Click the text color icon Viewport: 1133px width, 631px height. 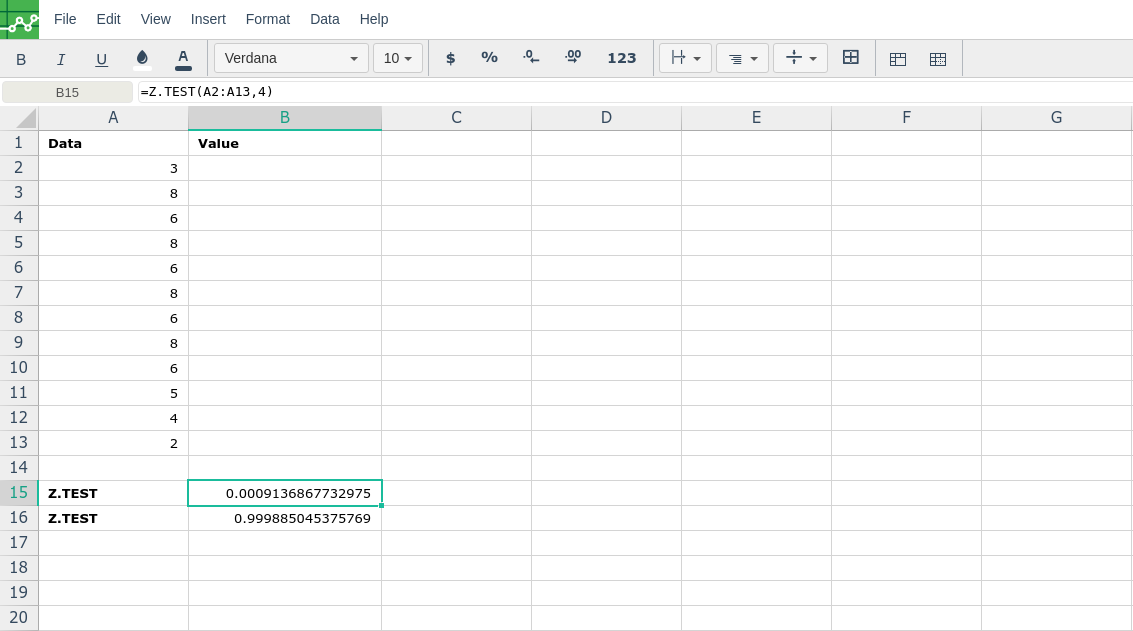tap(183, 58)
